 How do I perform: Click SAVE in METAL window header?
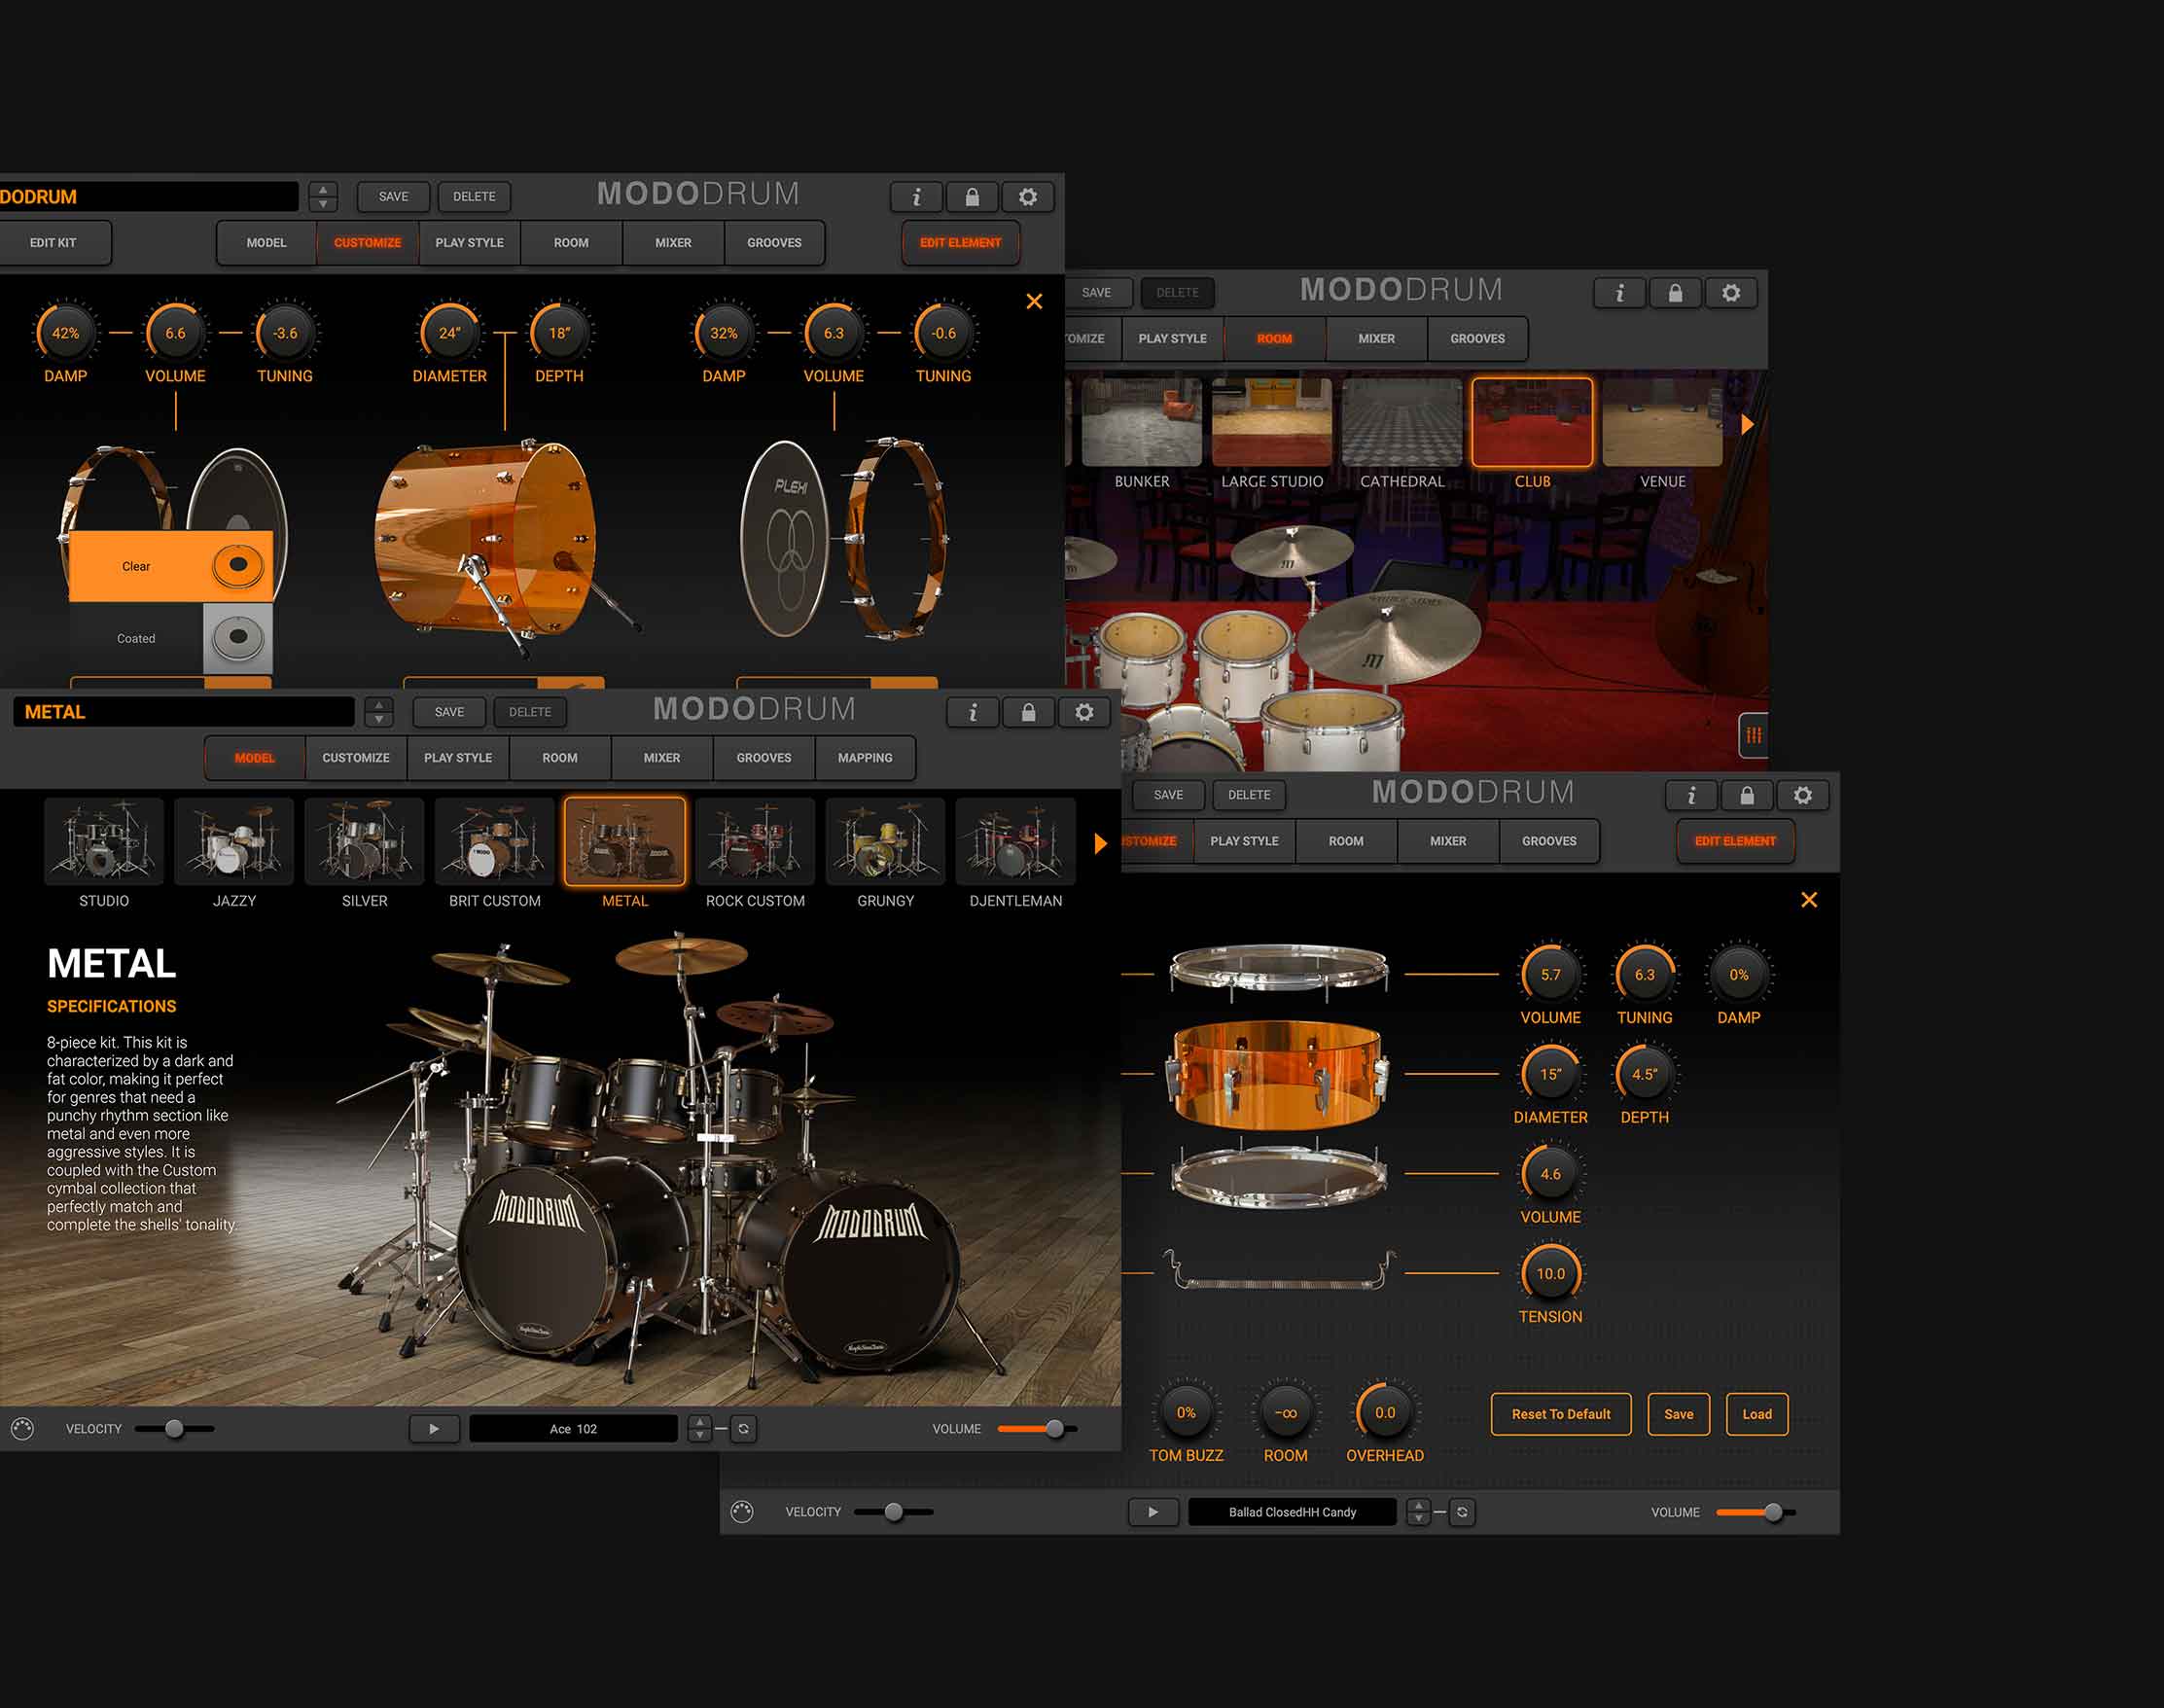(x=449, y=712)
